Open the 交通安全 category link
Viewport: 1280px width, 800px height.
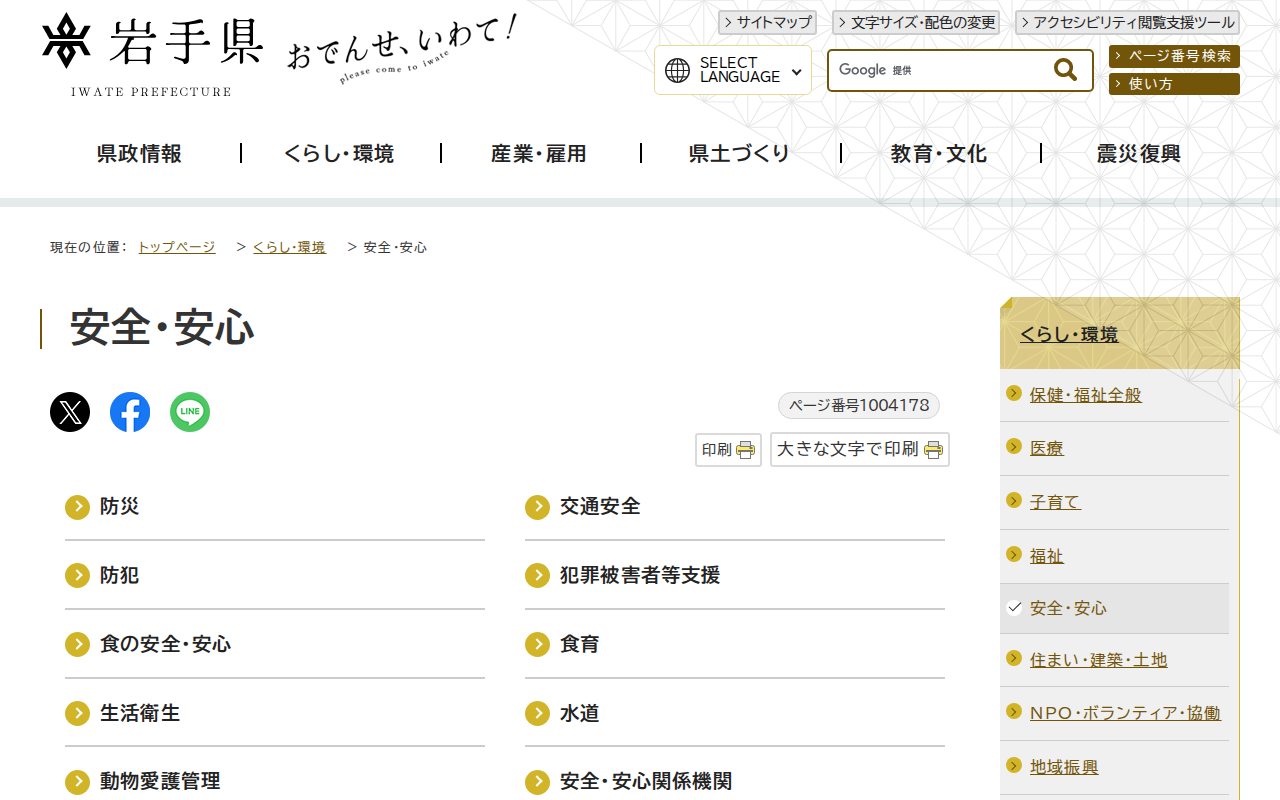(x=600, y=507)
